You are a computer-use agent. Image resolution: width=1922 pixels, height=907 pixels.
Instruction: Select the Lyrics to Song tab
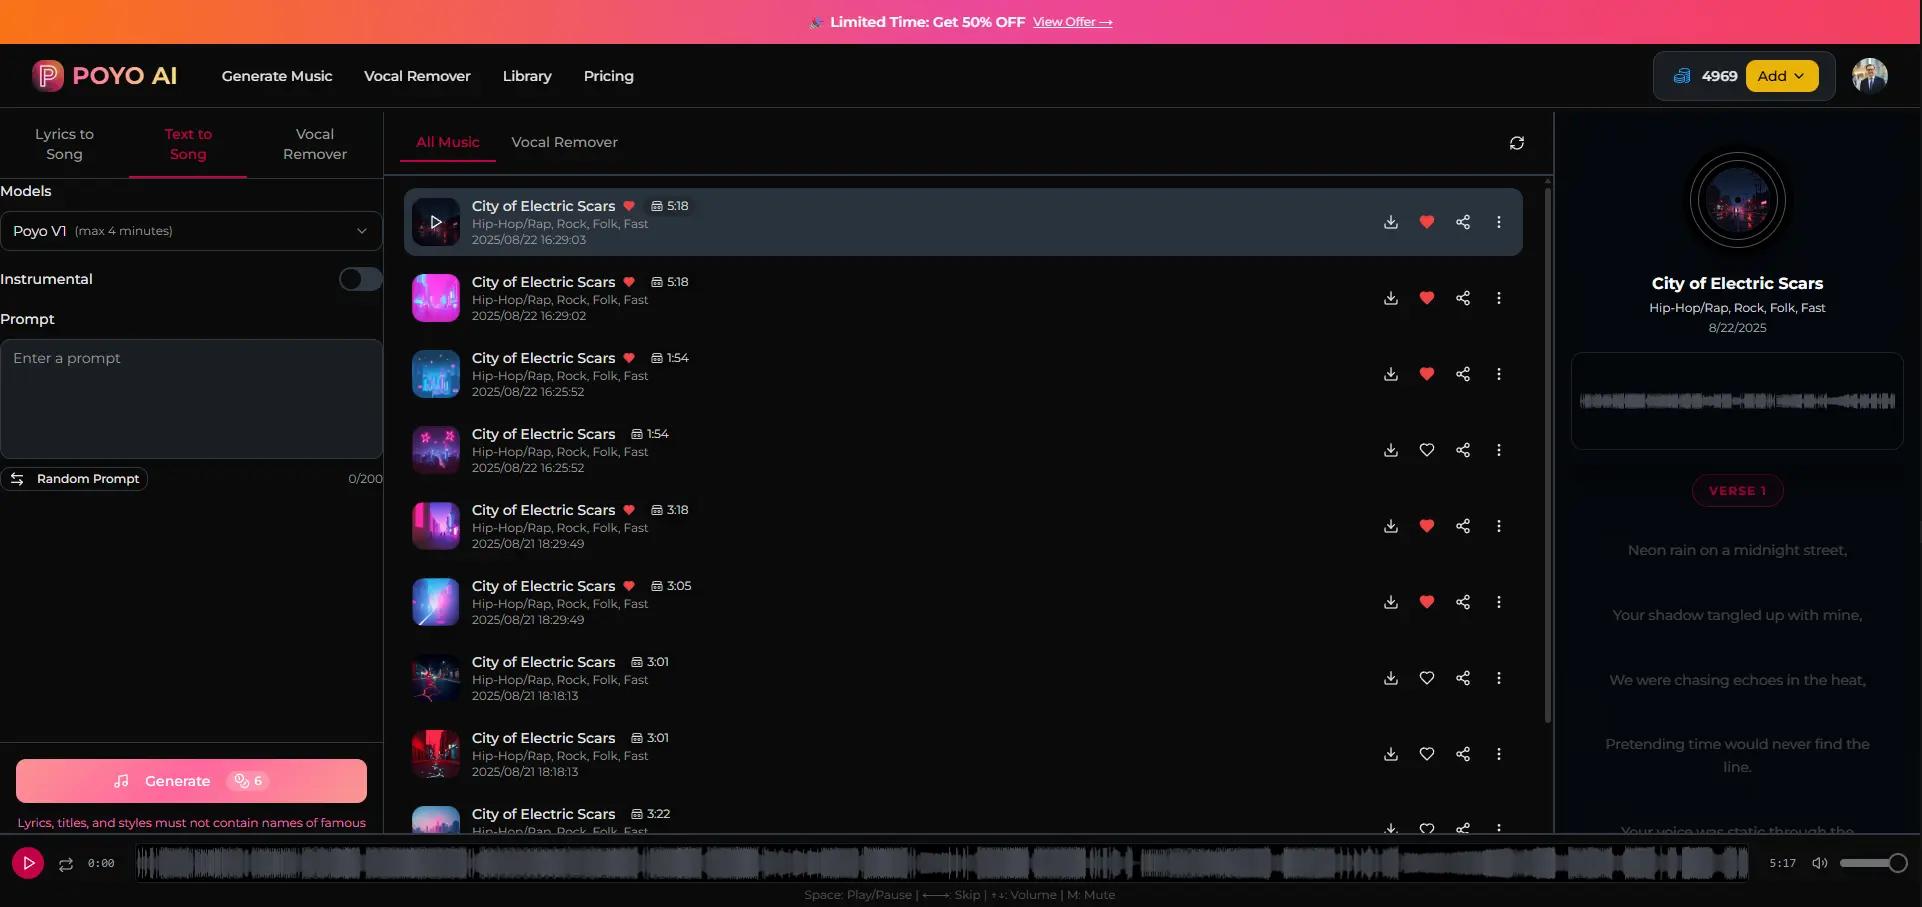(x=64, y=143)
